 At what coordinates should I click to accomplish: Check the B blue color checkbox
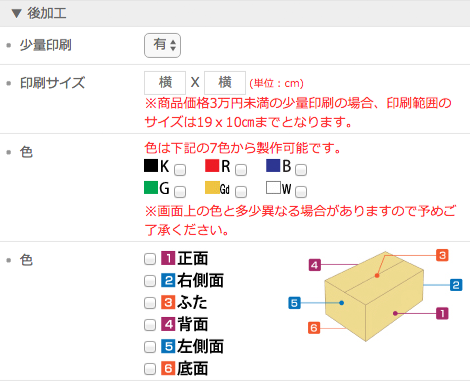301,170
